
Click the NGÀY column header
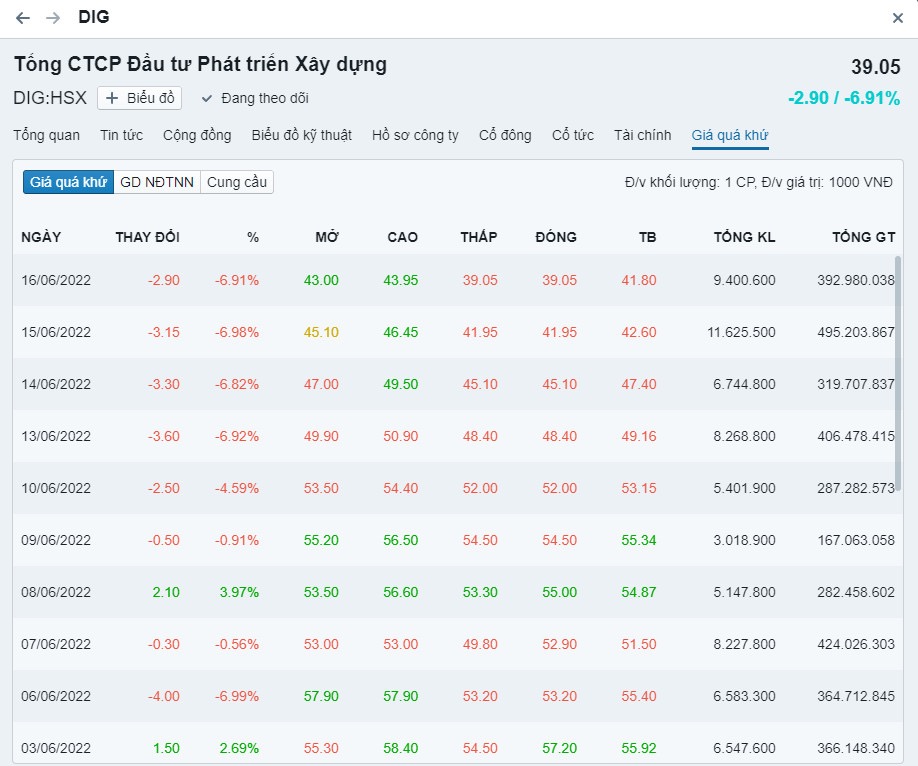tap(41, 237)
